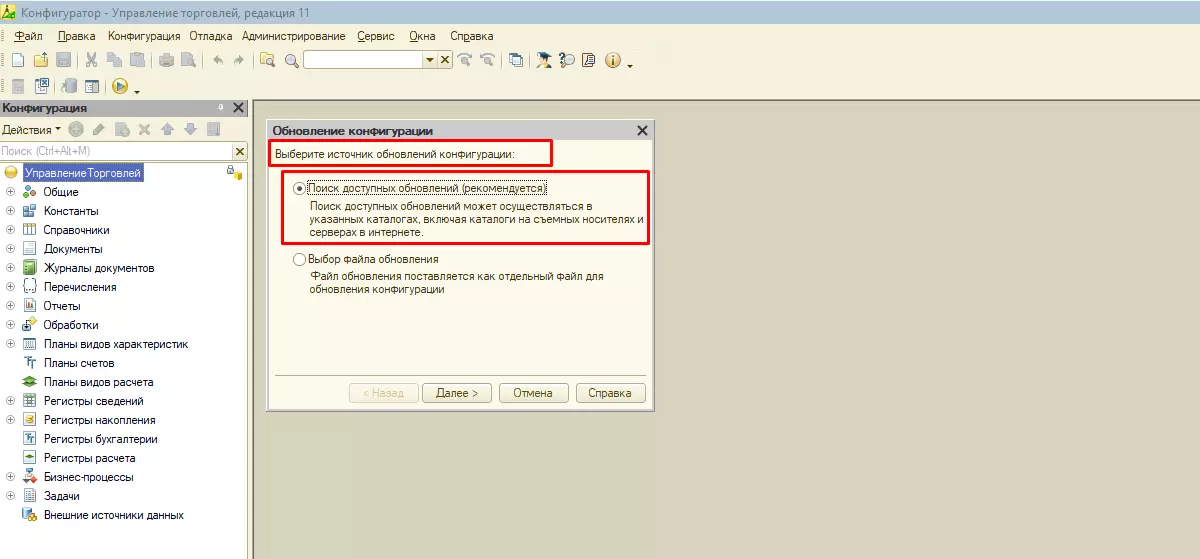Click the Delete X icon in Configuration panel toolbar
The height and width of the screenshot is (559, 1200).
click(x=144, y=129)
